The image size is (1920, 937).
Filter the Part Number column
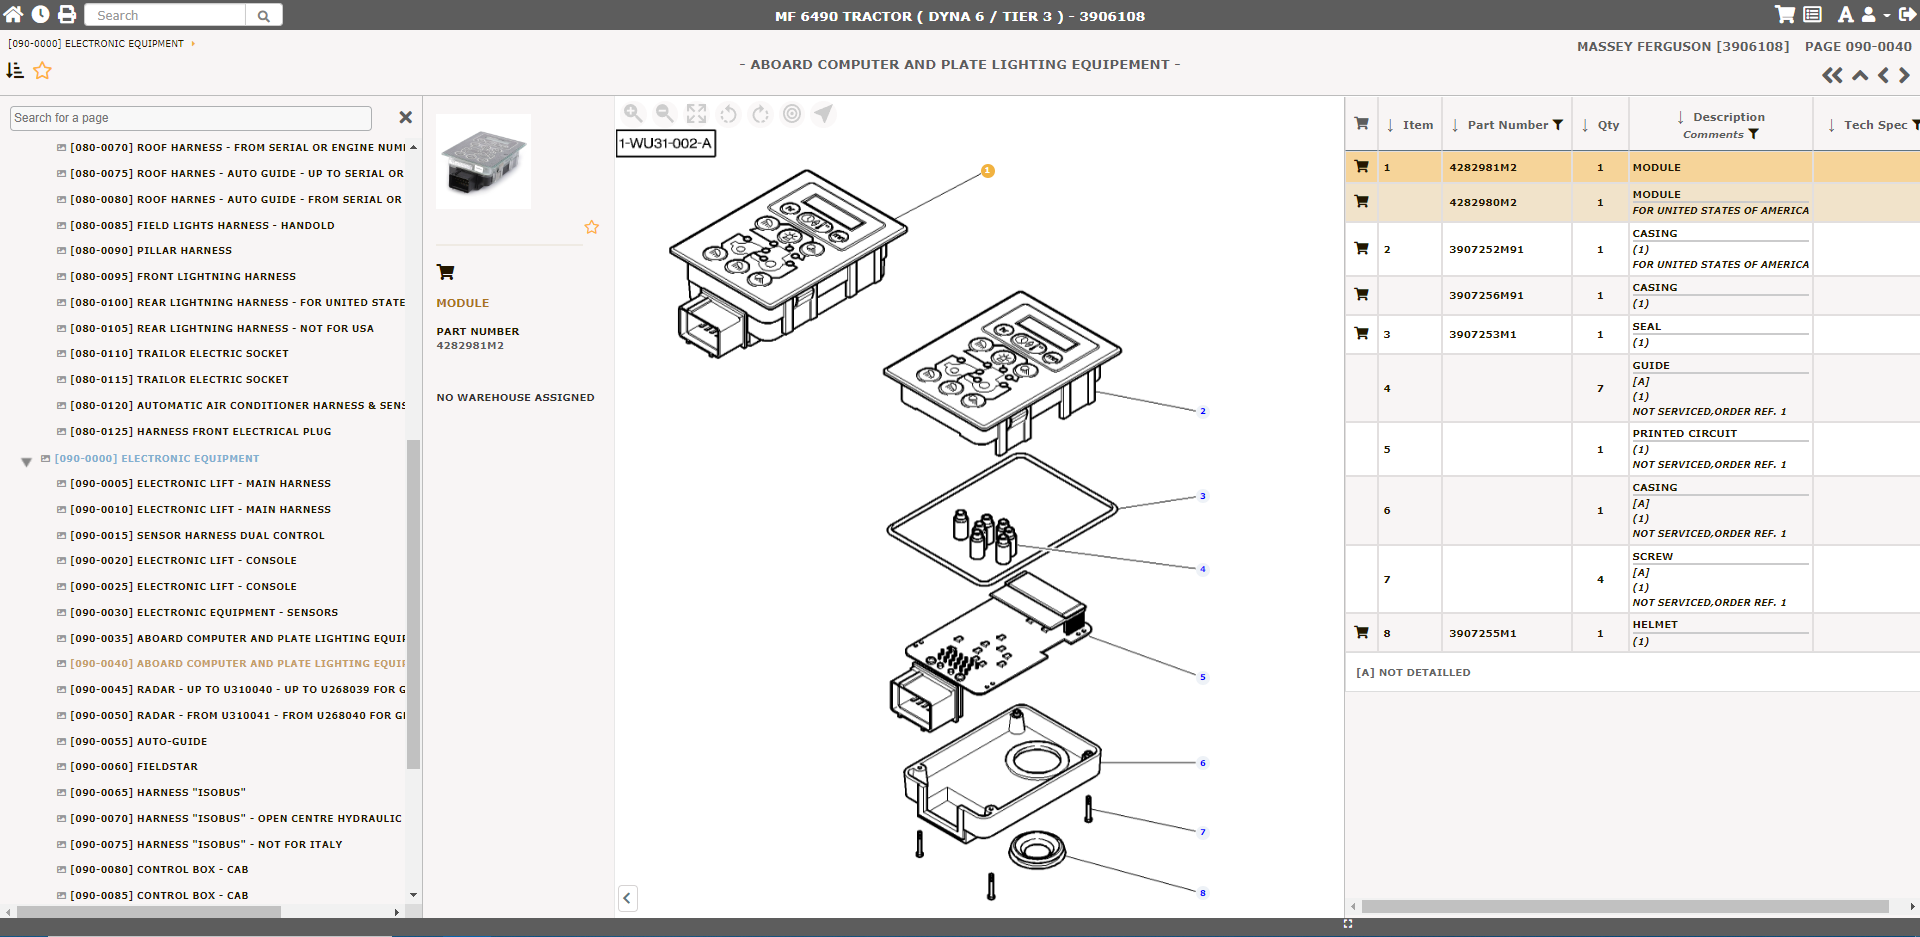[x=1558, y=125]
